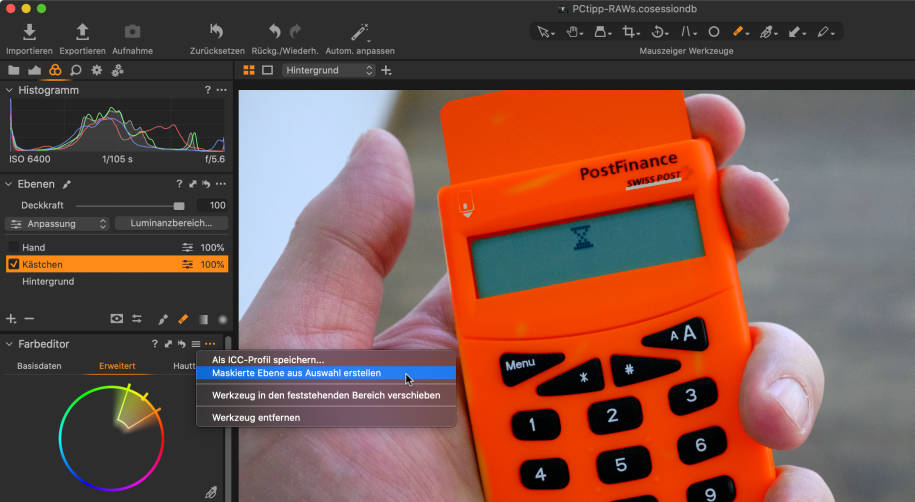This screenshot has height=502, width=915.
Task: Select the radial mask icon in Ebenen
Action: point(222,319)
